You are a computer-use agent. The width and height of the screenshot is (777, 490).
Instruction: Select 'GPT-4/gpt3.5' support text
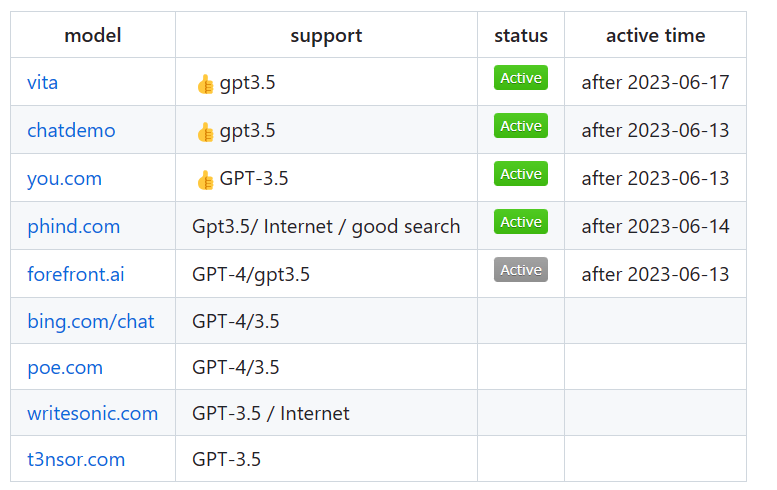tap(251, 274)
